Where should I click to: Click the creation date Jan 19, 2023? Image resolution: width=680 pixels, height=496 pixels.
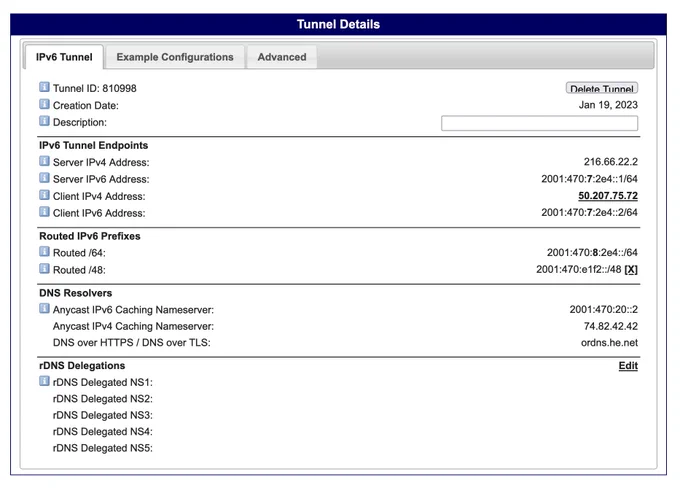[608, 105]
